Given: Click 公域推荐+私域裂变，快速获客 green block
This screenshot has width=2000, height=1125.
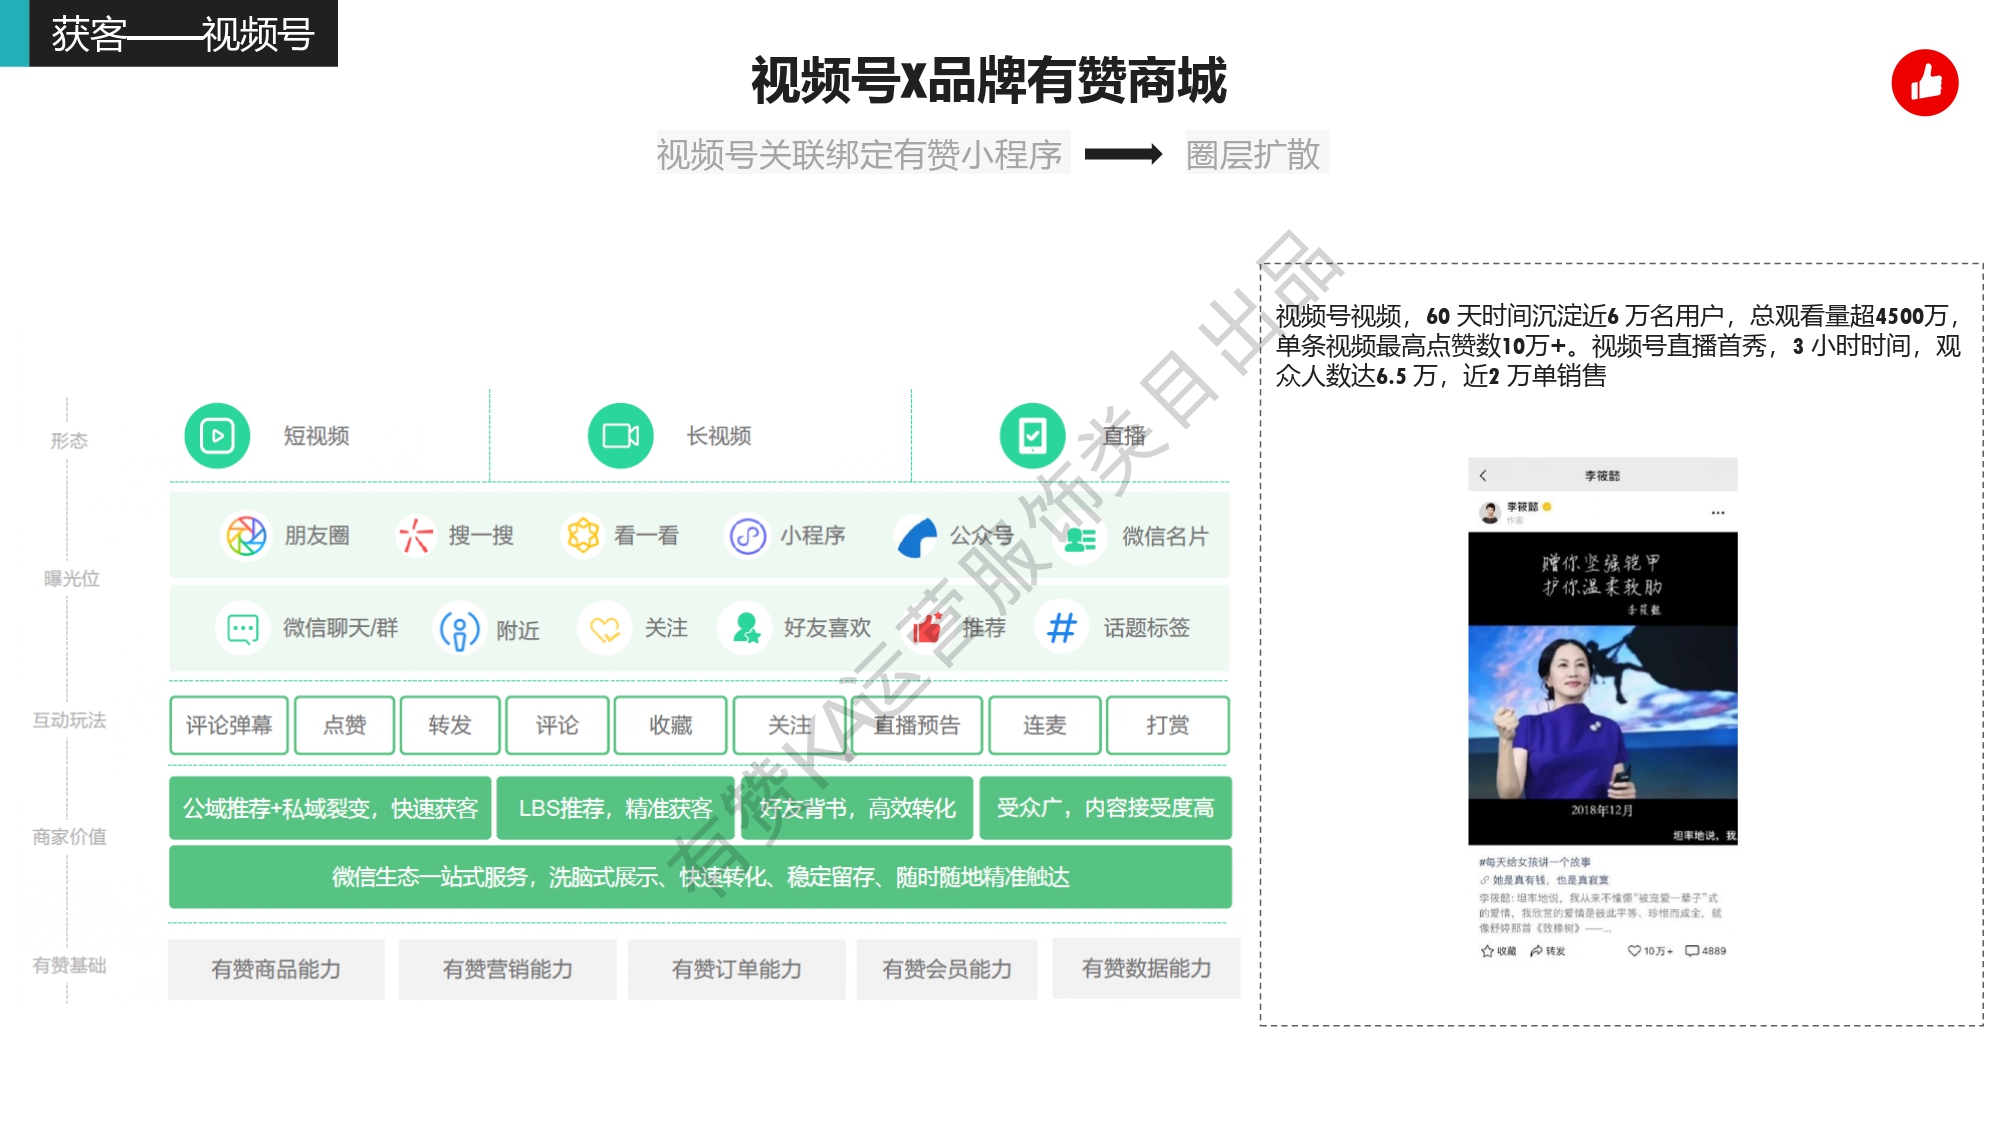Looking at the screenshot, I should tap(330, 808).
